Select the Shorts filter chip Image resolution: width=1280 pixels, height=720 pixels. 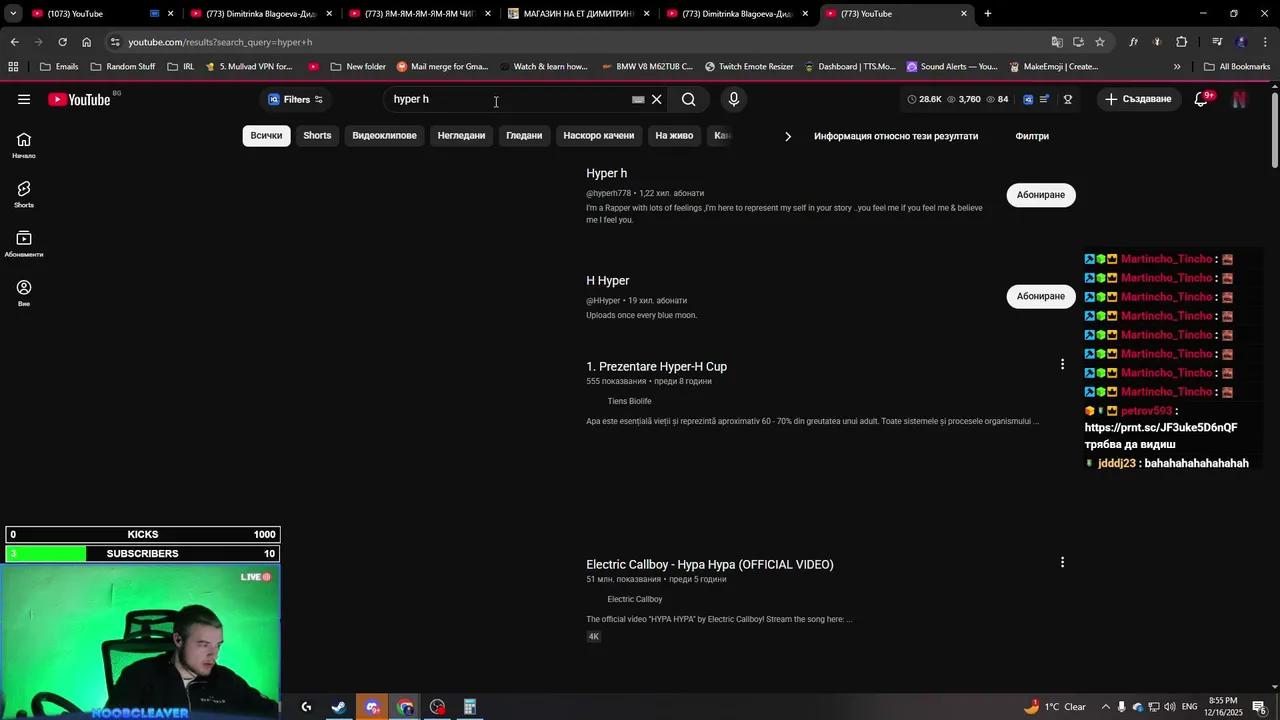tap(317, 136)
